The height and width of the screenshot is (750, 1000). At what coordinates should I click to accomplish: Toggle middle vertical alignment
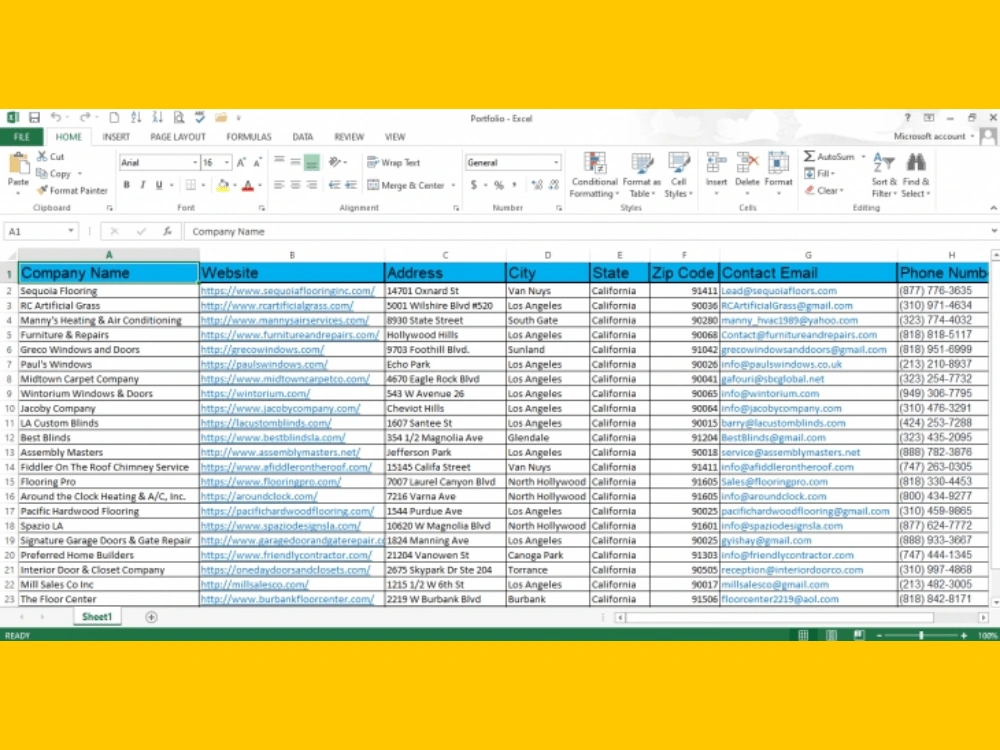click(x=295, y=162)
